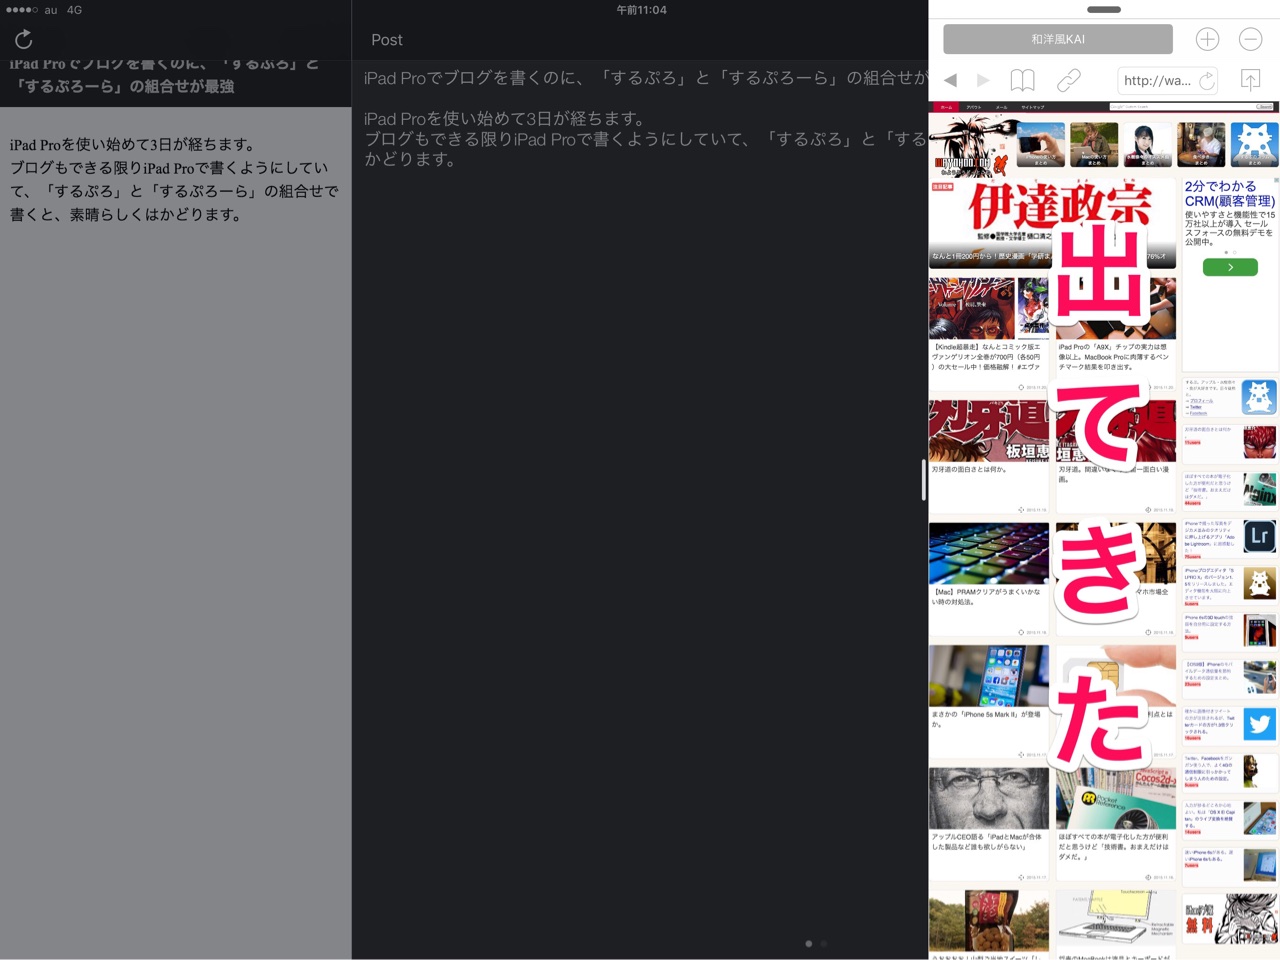Open the chef food category thumbnail

1201,145
